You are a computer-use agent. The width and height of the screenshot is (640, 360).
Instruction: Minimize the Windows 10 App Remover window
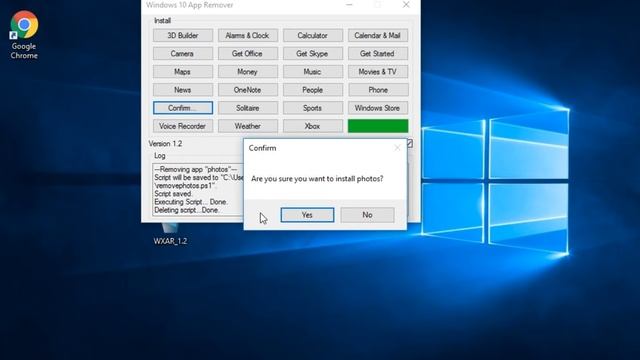(349, 5)
